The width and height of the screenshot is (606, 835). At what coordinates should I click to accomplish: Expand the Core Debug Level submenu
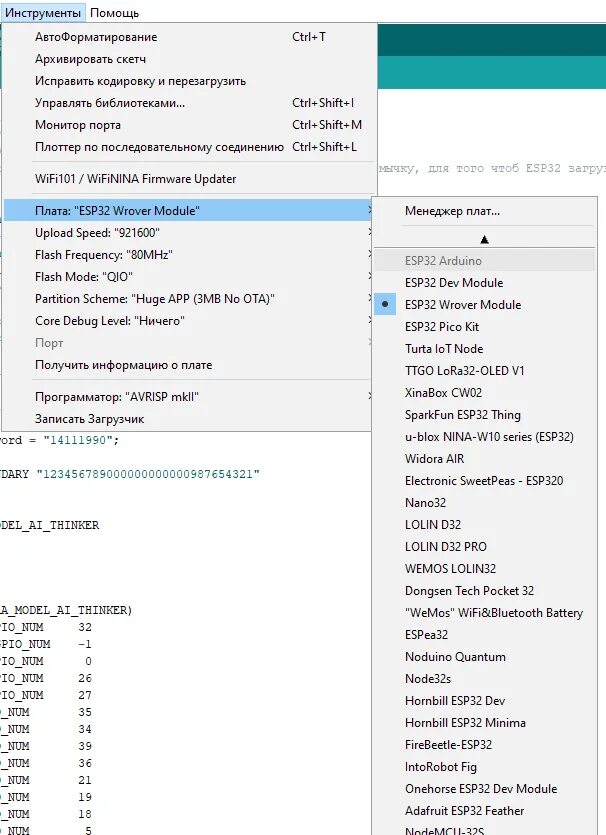click(187, 321)
